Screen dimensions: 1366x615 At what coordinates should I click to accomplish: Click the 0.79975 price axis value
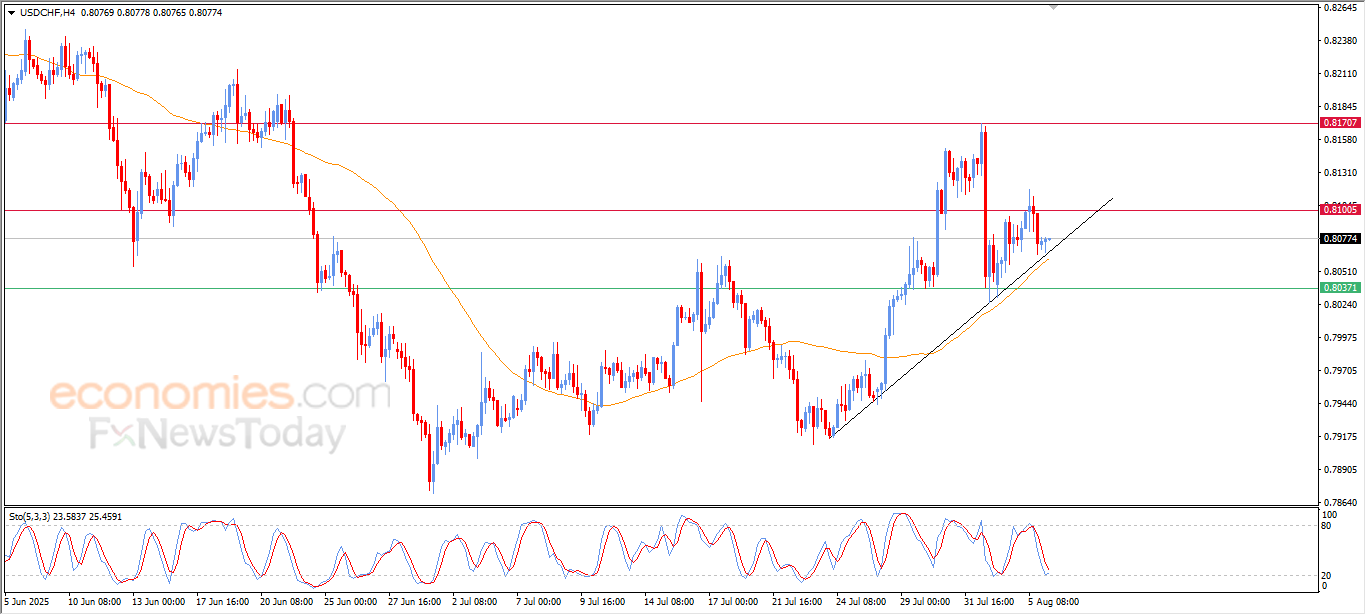1340,337
